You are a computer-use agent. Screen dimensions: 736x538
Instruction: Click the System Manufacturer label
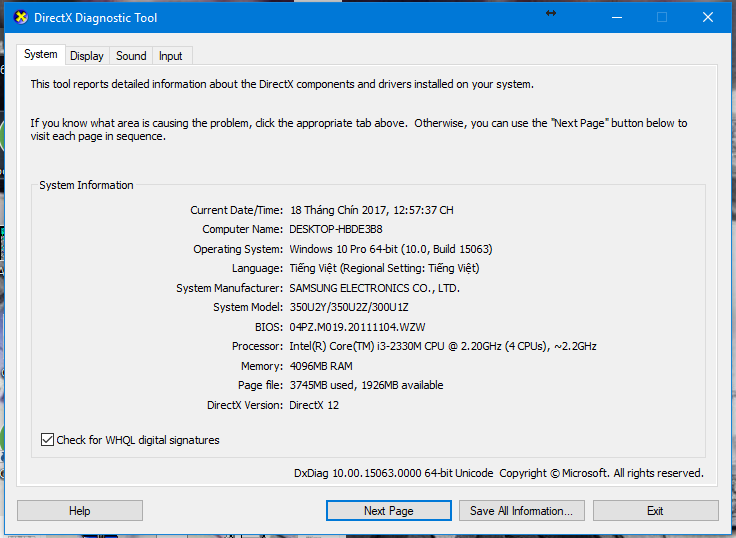[x=230, y=288]
